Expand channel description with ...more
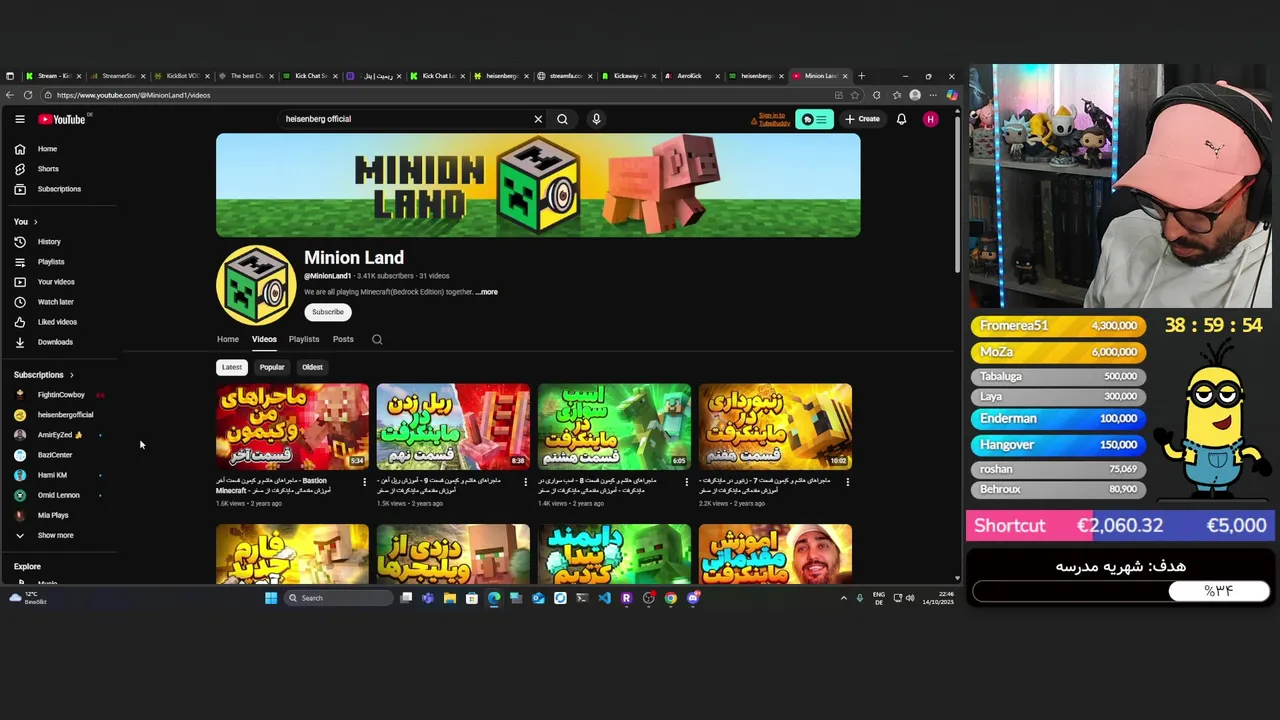Viewport: 1280px width, 720px height. (x=486, y=292)
